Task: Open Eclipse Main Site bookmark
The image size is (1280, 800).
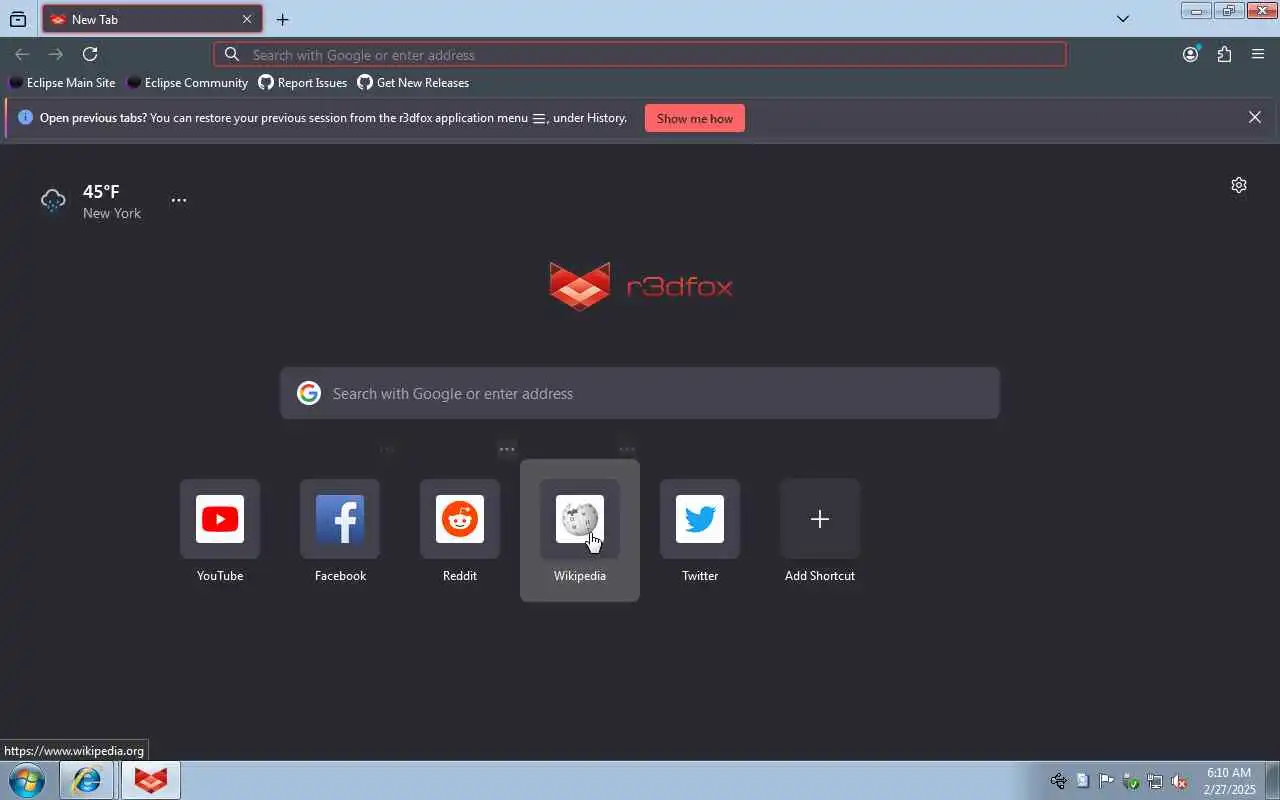Action: (62, 83)
